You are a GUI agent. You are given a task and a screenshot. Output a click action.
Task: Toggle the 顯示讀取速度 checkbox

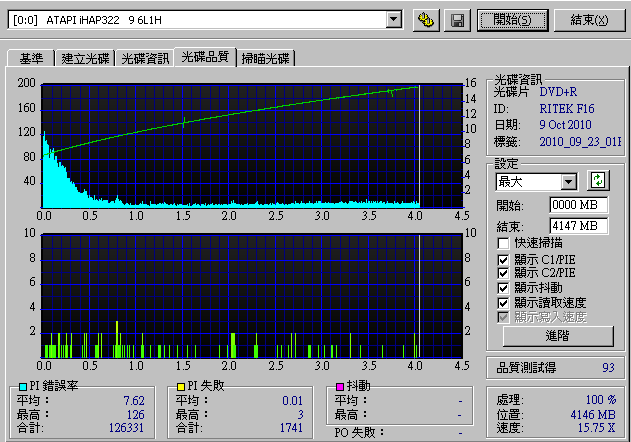[x=504, y=302]
